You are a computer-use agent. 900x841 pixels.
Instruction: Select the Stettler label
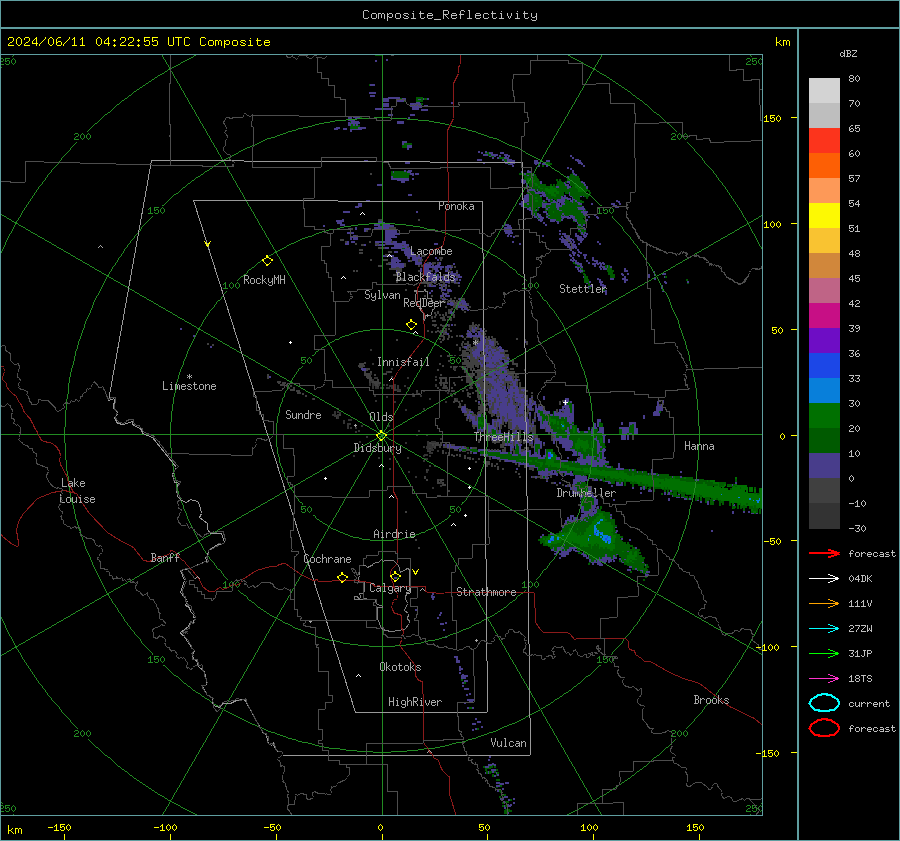point(583,289)
